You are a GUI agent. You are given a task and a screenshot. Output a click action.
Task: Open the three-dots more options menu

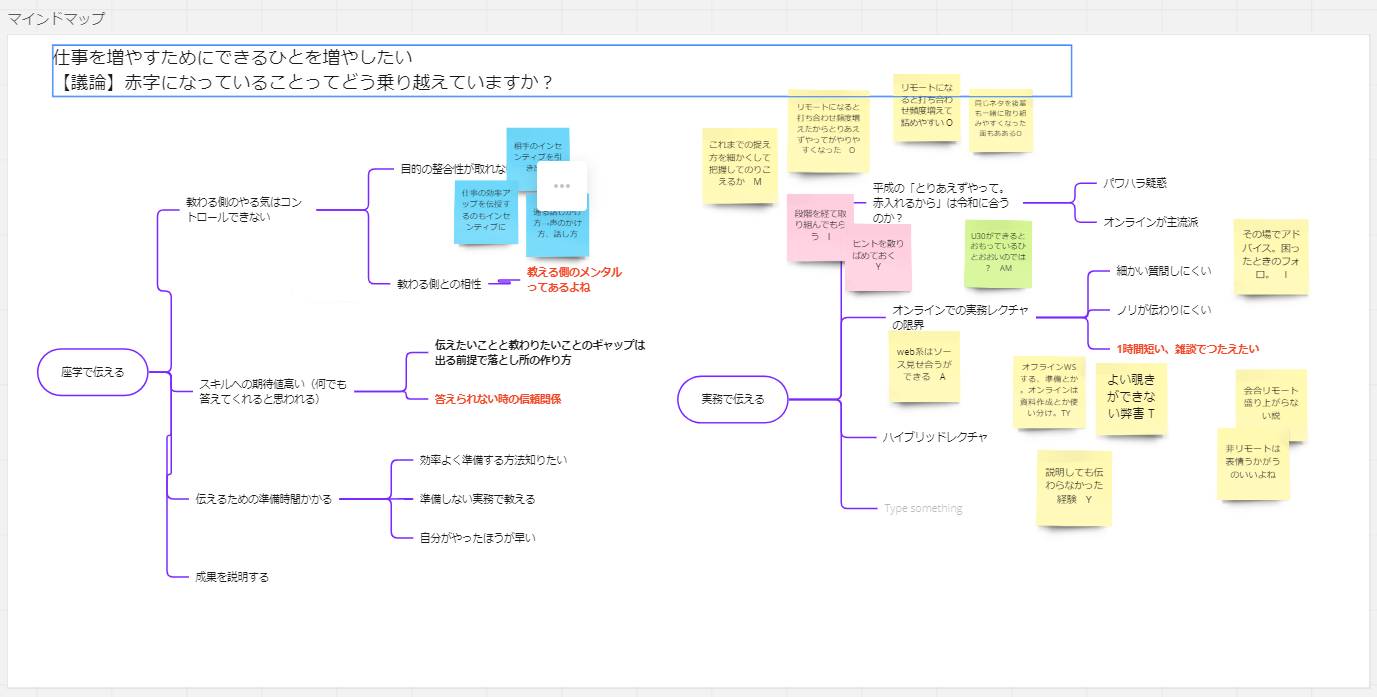pyautogui.click(x=562, y=186)
